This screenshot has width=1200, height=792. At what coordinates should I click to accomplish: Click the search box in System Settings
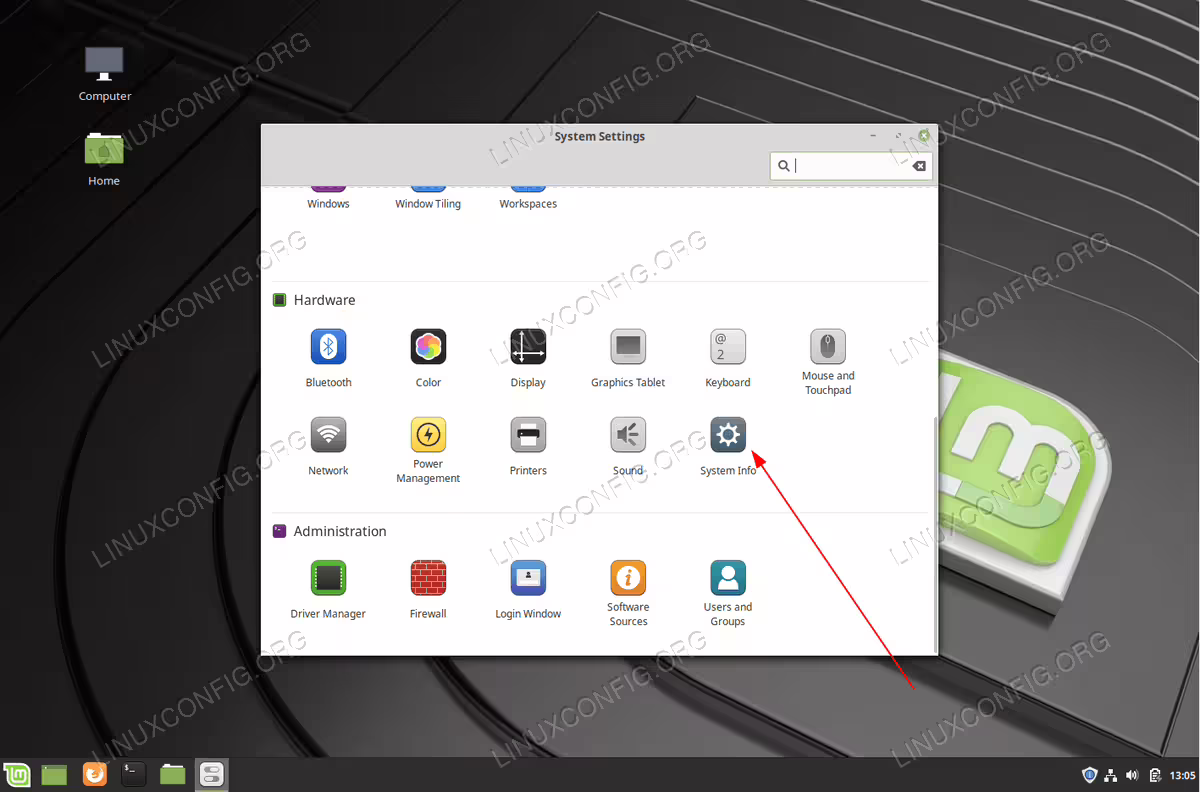click(x=850, y=166)
